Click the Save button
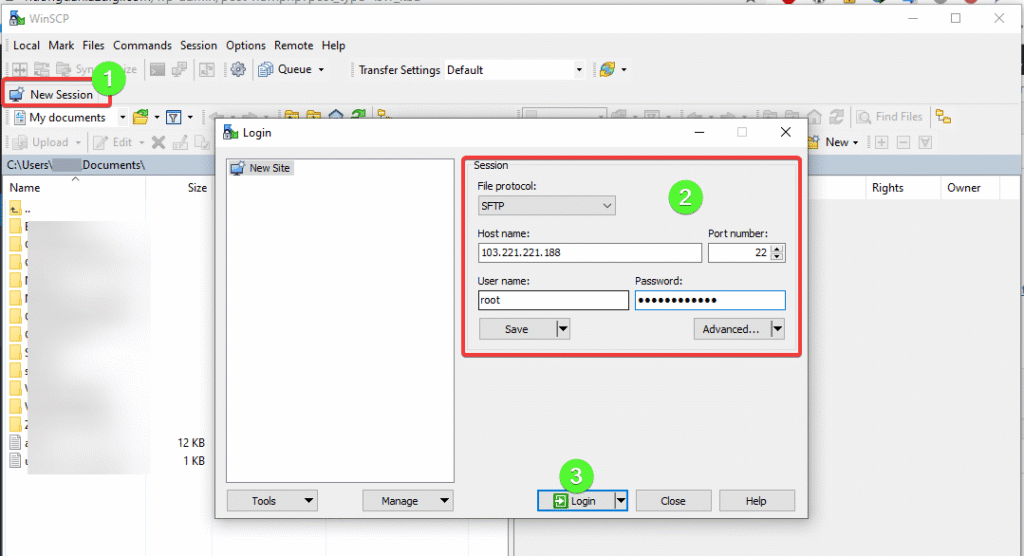Image resolution: width=1024 pixels, height=556 pixels. [516, 329]
